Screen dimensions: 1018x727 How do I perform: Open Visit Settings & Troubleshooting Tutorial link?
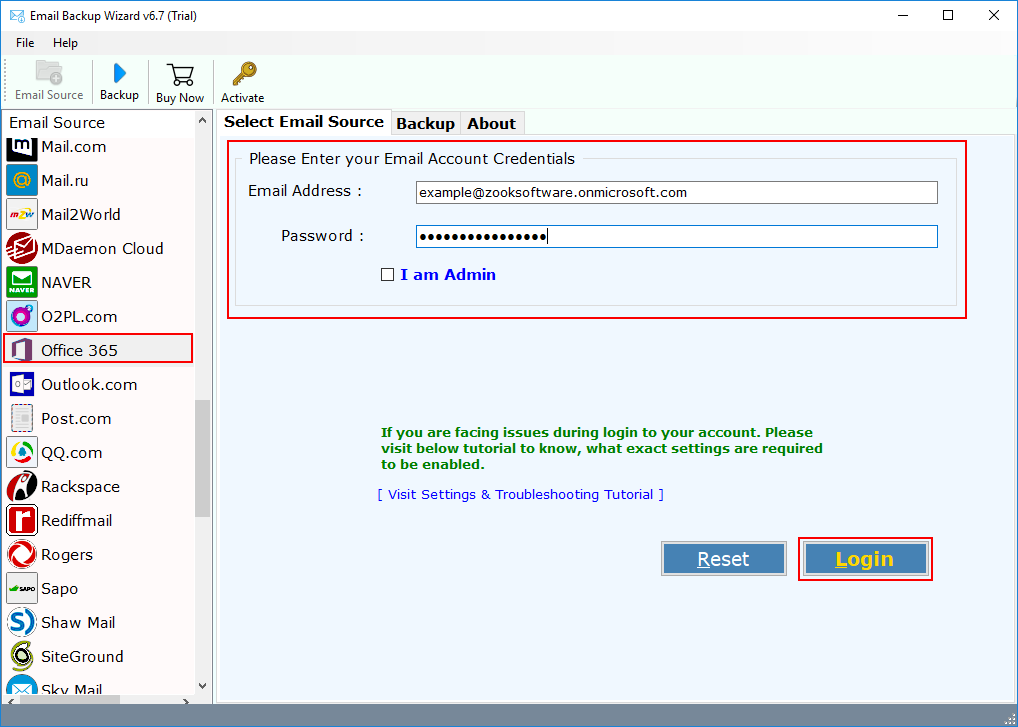521,495
